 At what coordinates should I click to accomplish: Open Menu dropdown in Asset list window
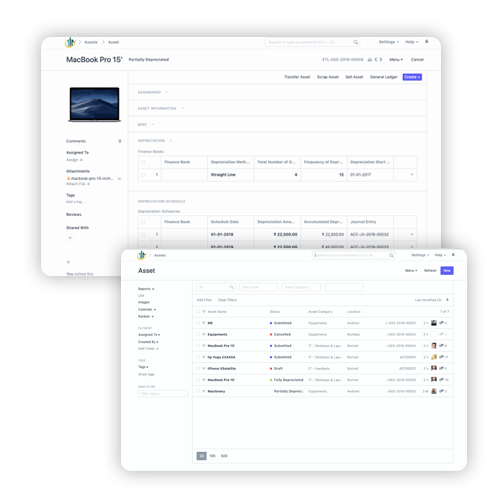411,270
